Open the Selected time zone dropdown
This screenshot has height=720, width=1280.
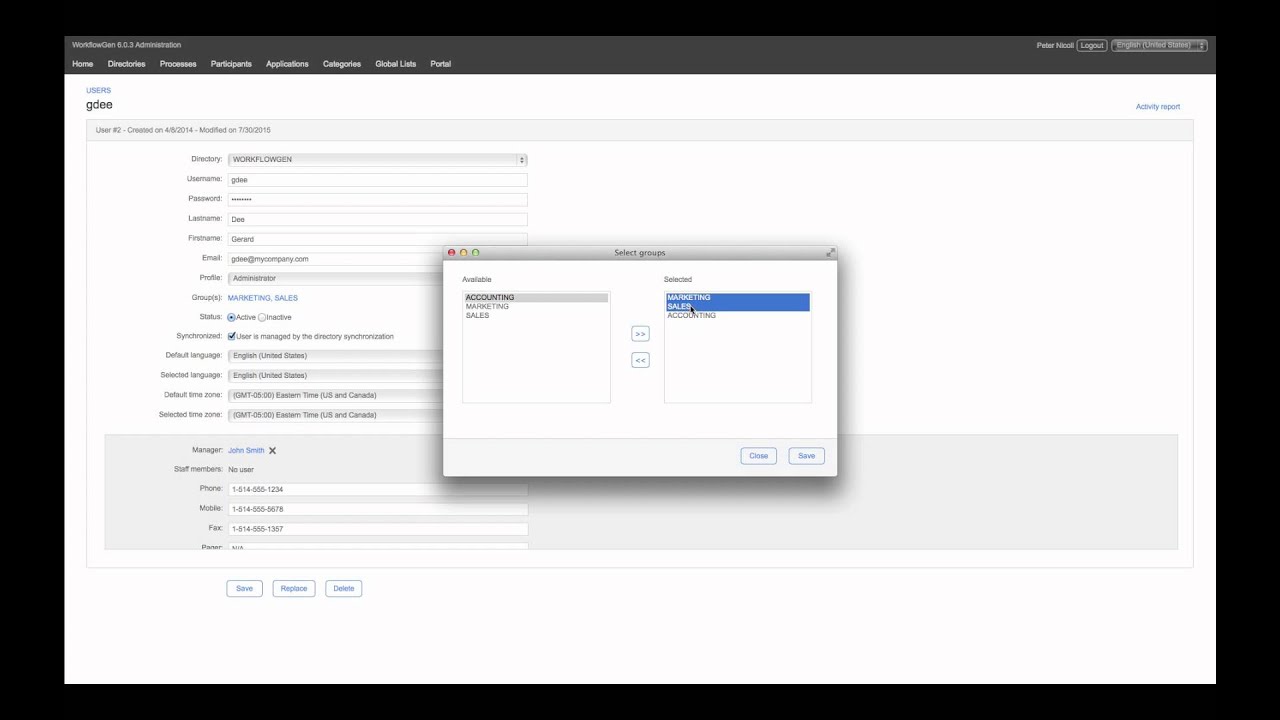(336, 415)
